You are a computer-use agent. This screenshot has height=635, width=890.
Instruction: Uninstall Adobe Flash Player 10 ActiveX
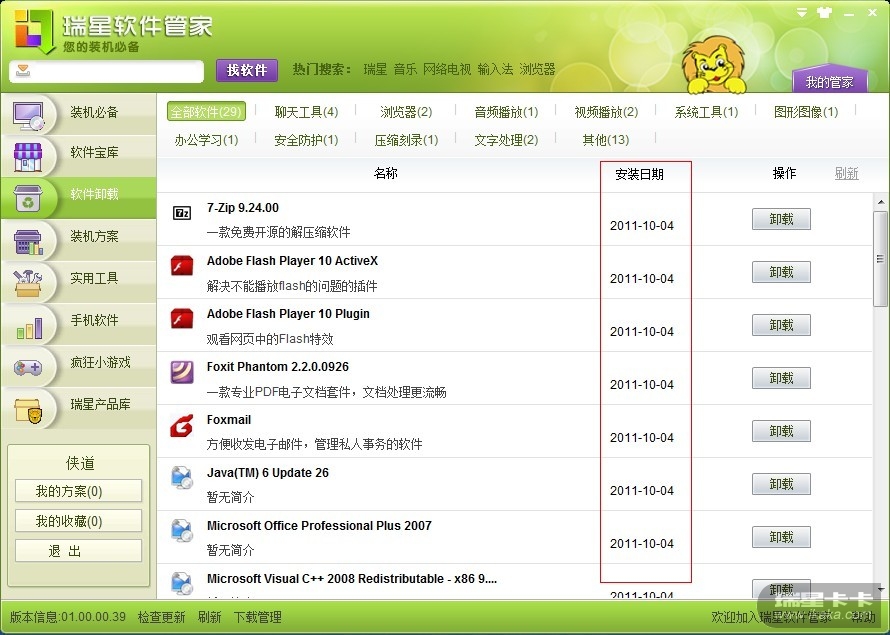781,272
